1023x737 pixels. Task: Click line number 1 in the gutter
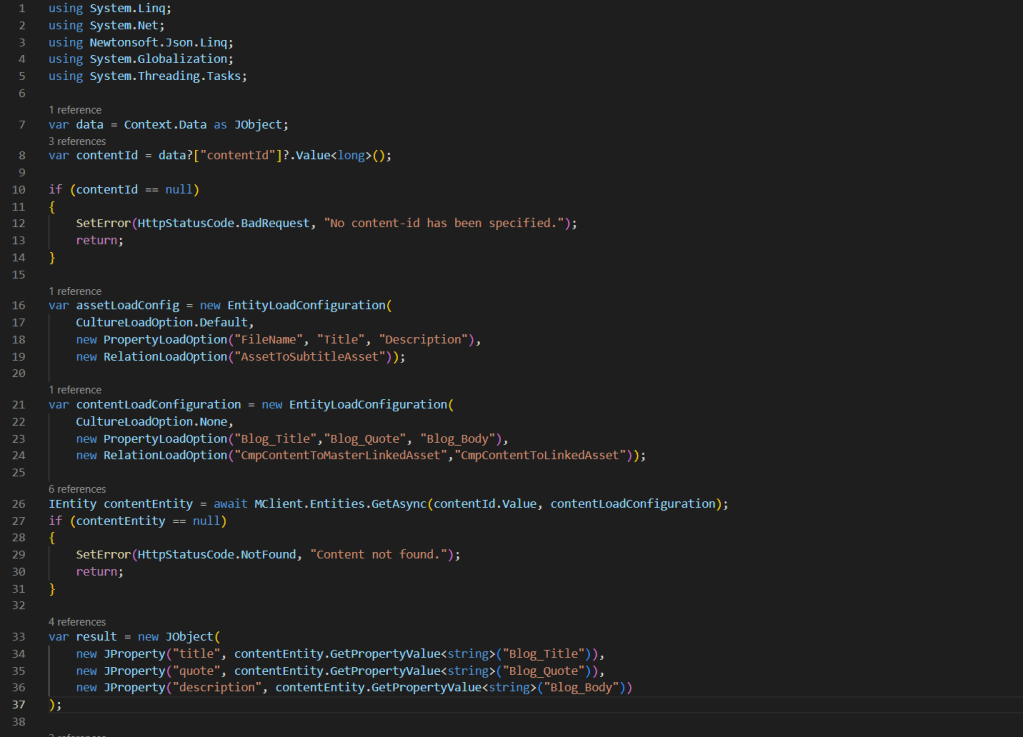click(x=22, y=9)
